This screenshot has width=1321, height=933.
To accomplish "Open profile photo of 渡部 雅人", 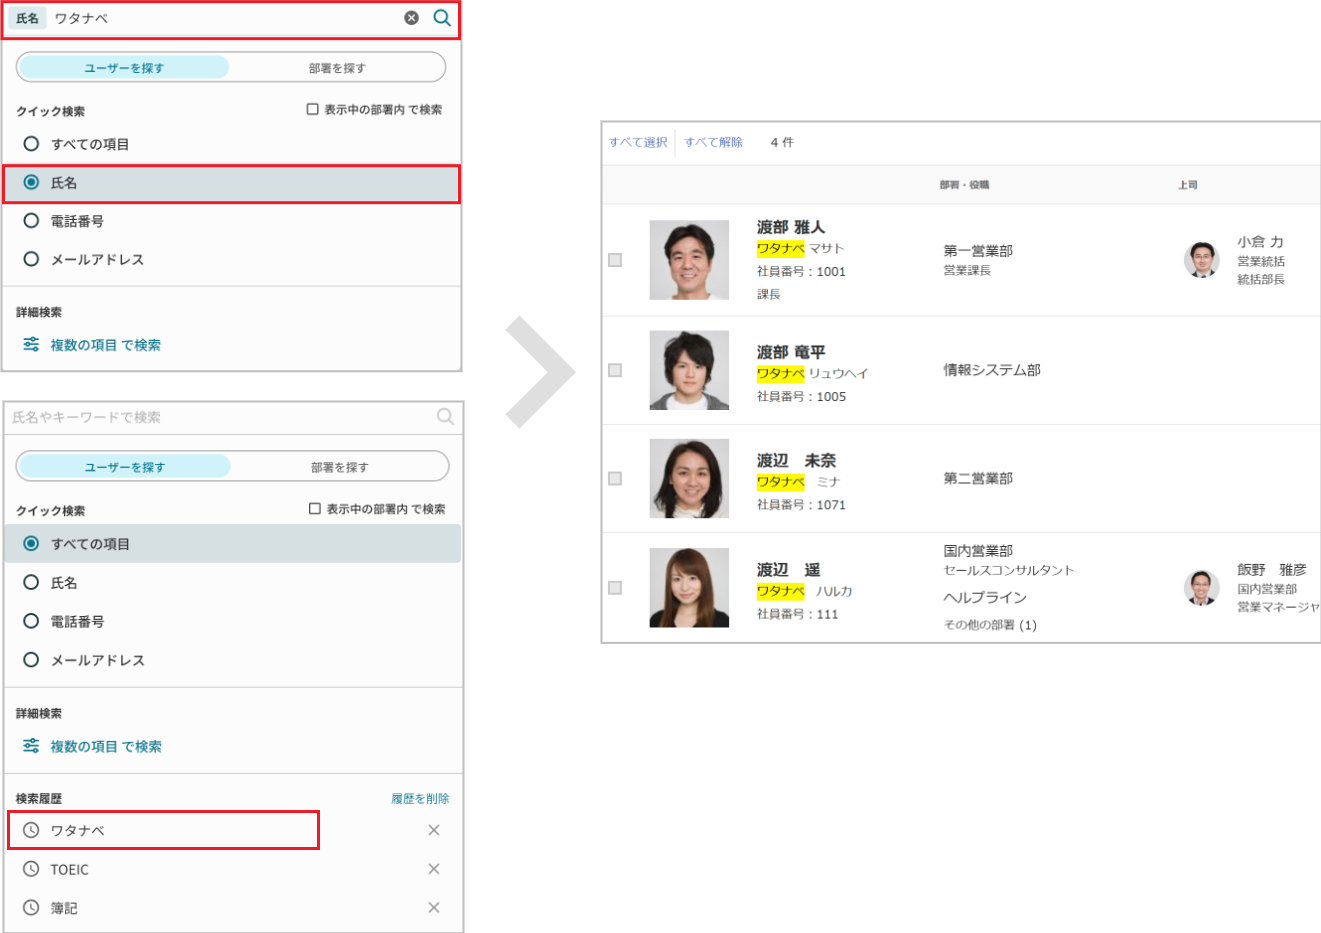I will pos(689,260).
